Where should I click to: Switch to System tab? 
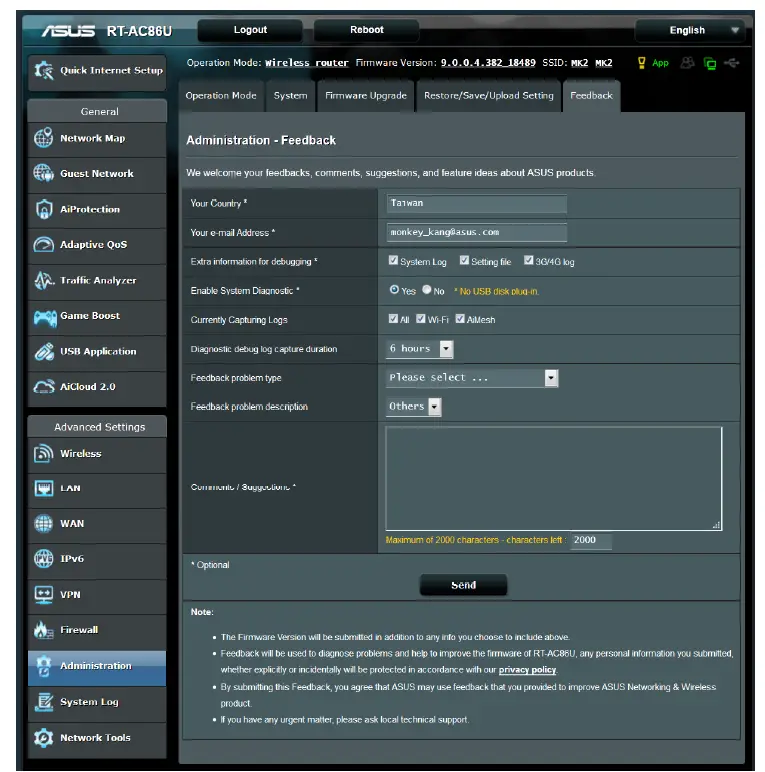pos(290,96)
